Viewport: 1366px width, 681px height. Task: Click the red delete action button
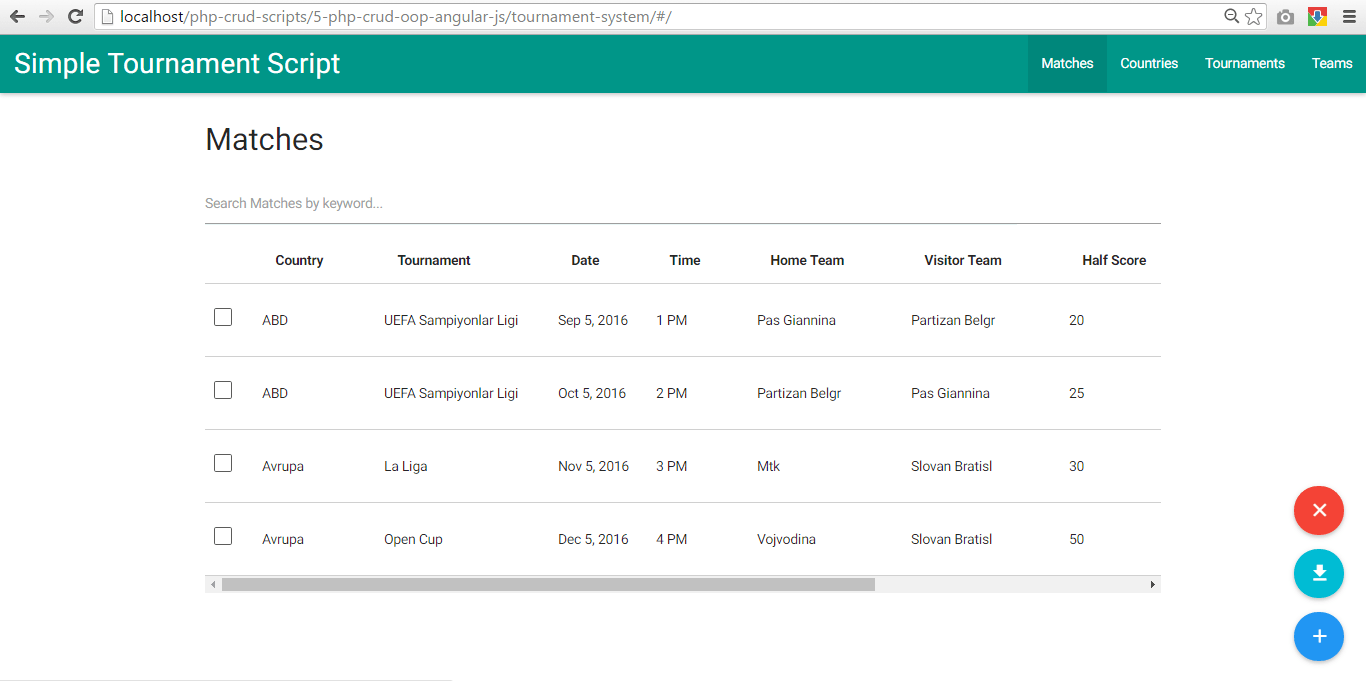point(1318,510)
